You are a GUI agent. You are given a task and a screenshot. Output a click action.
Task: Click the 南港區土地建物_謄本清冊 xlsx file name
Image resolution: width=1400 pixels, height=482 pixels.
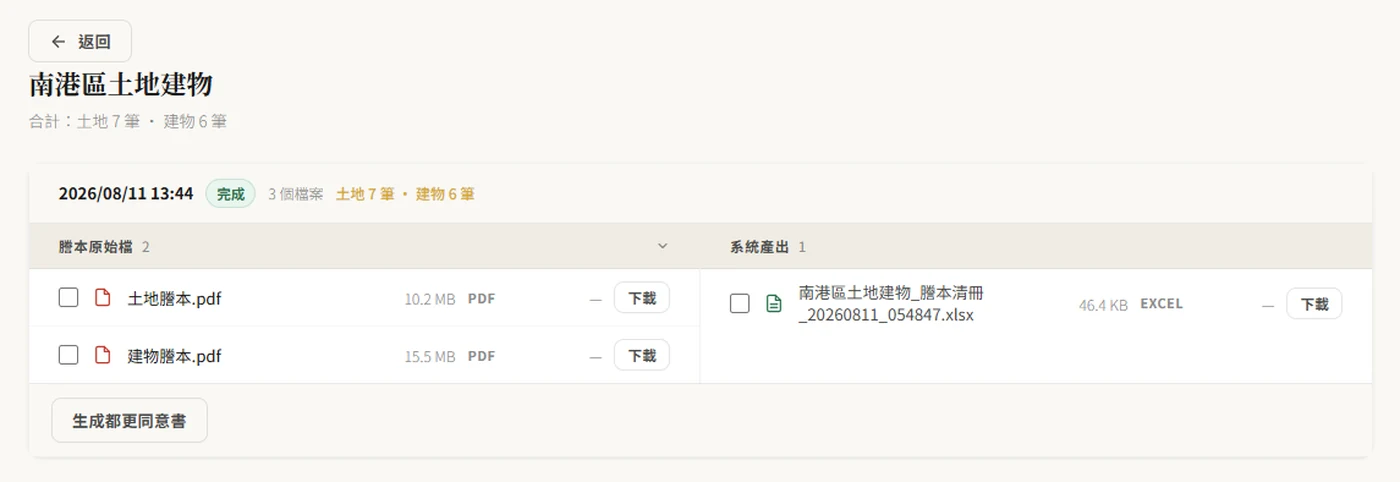click(x=891, y=304)
